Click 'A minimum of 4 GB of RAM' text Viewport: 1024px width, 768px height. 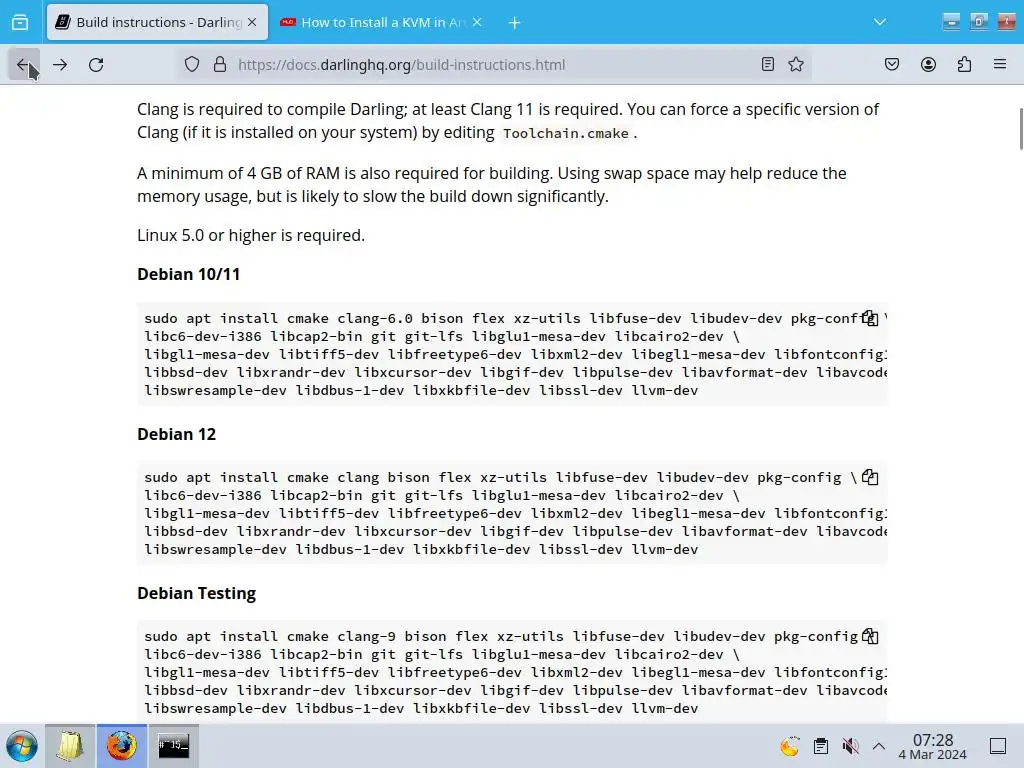coord(238,173)
